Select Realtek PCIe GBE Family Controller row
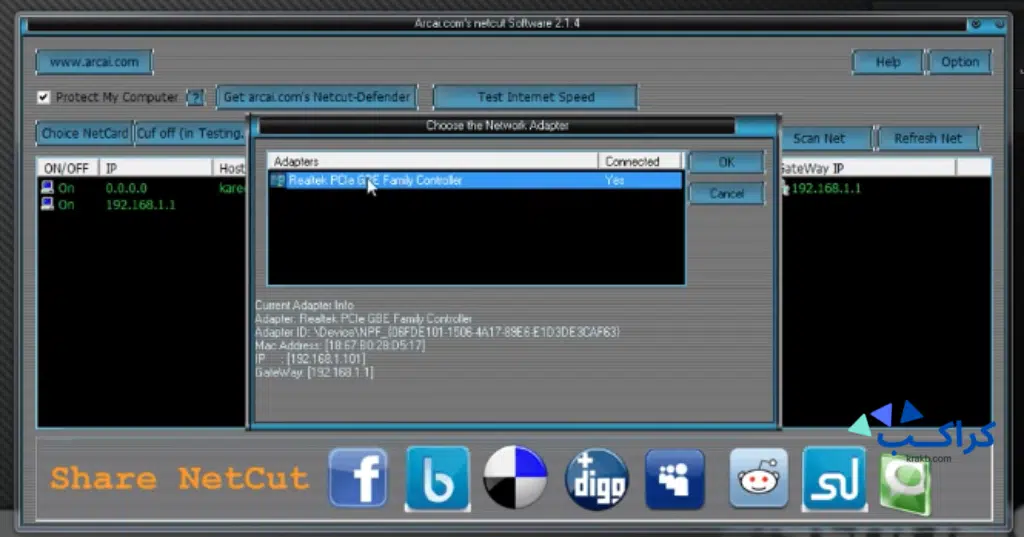The width and height of the screenshot is (1024, 537). click(x=475, y=180)
